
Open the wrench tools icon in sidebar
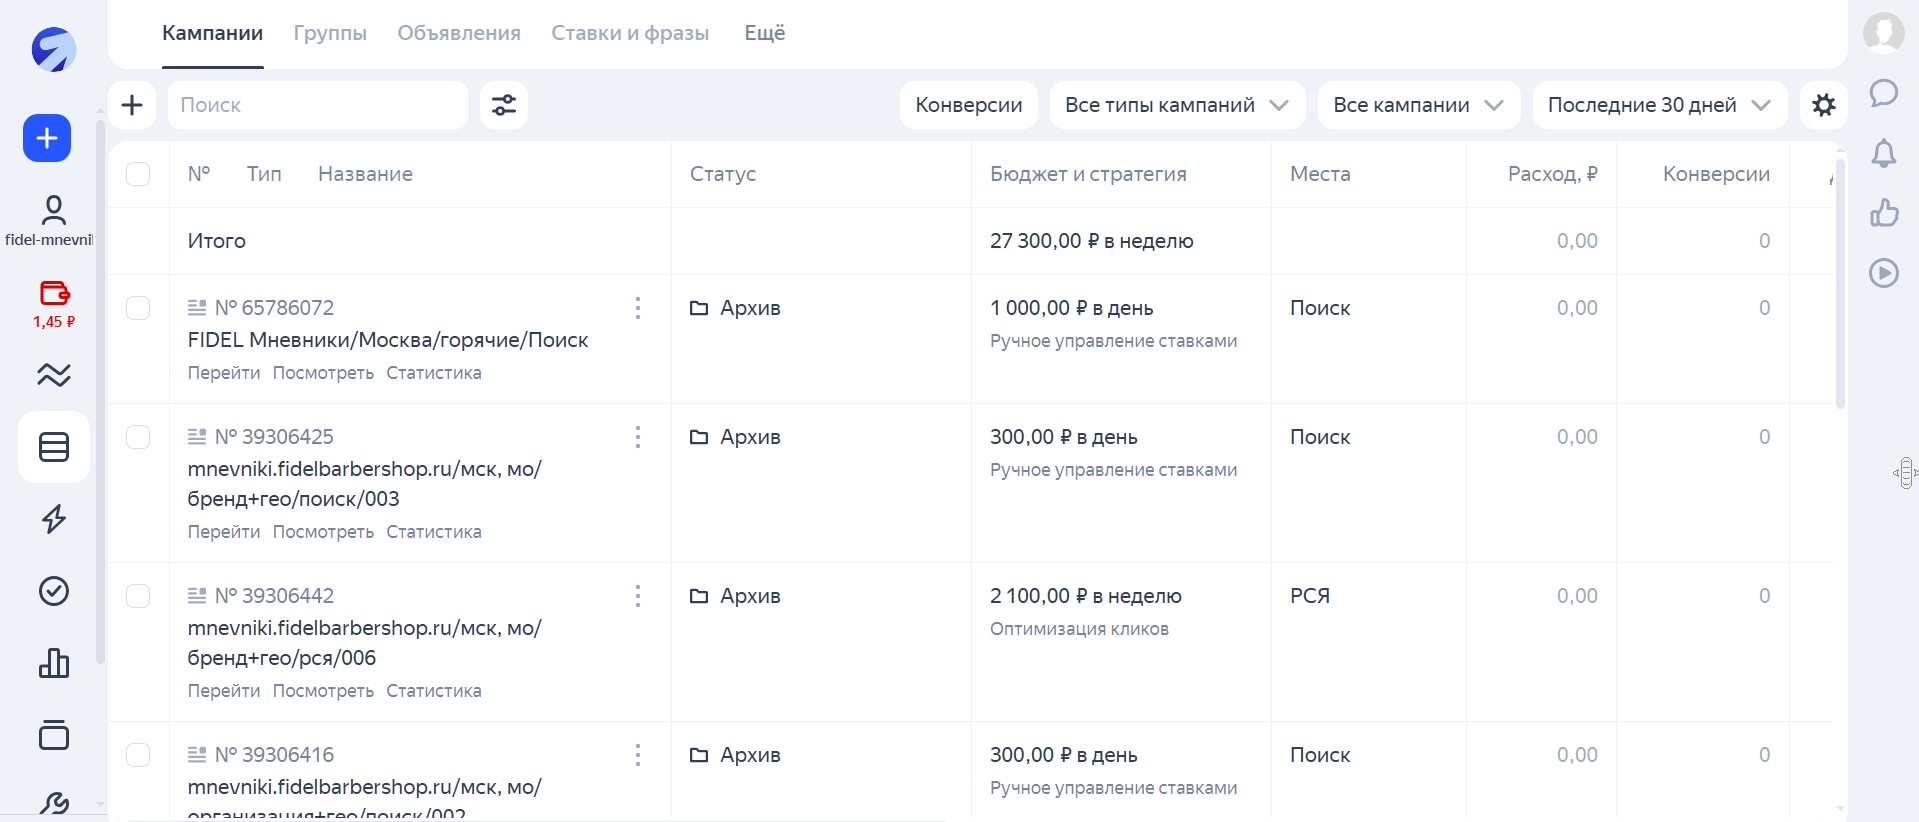(54, 803)
